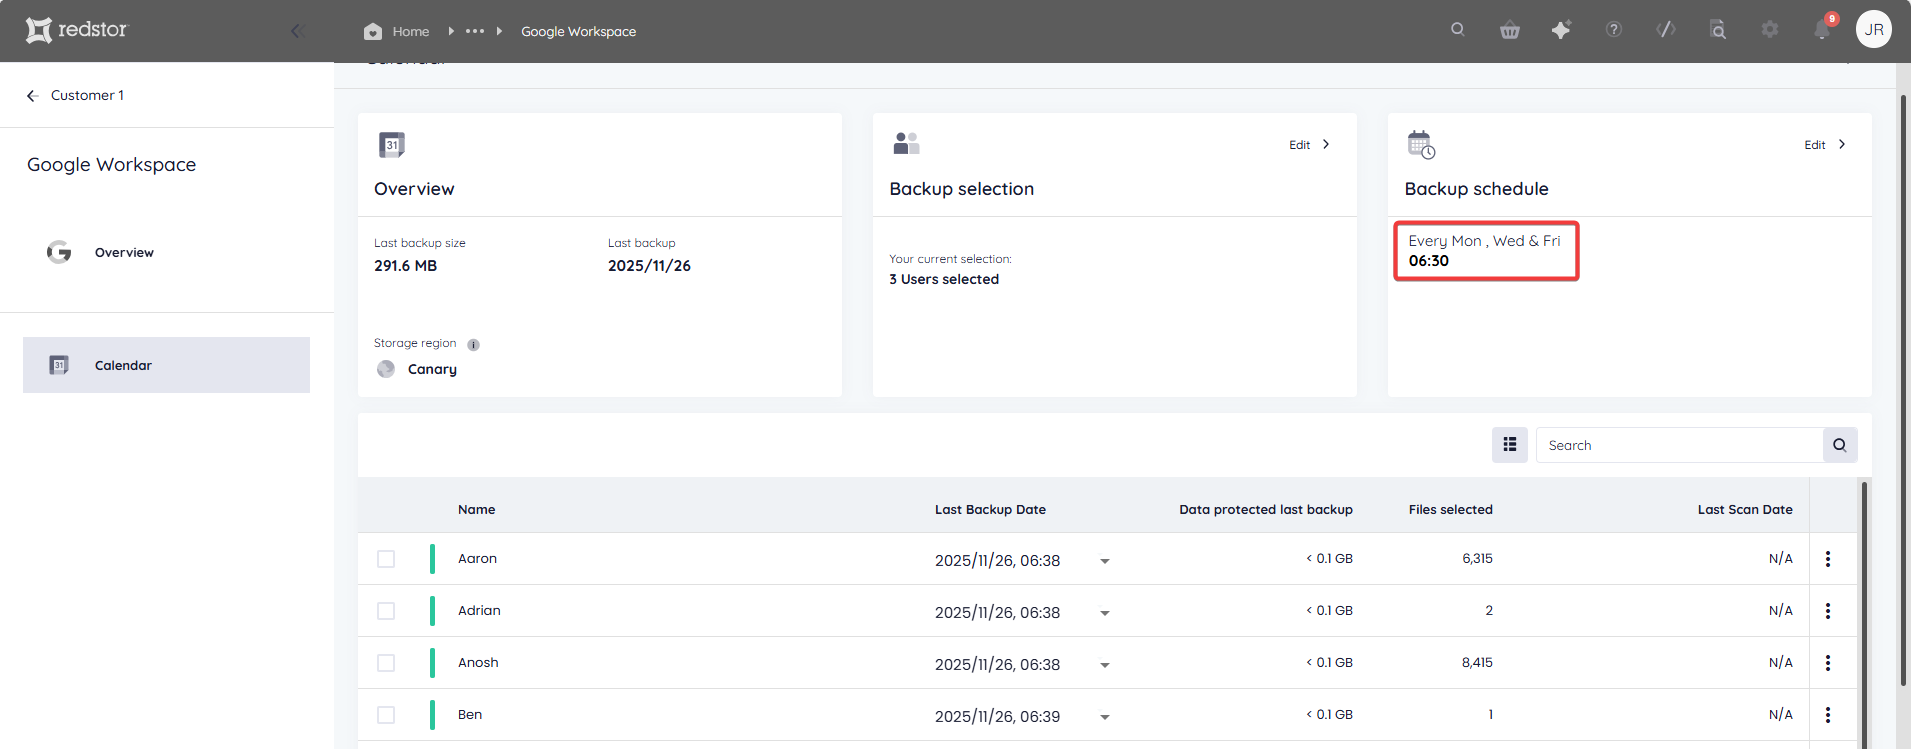Click the search magnifier button beside the Search field
The image size is (1911, 749).
(1840, 445)
